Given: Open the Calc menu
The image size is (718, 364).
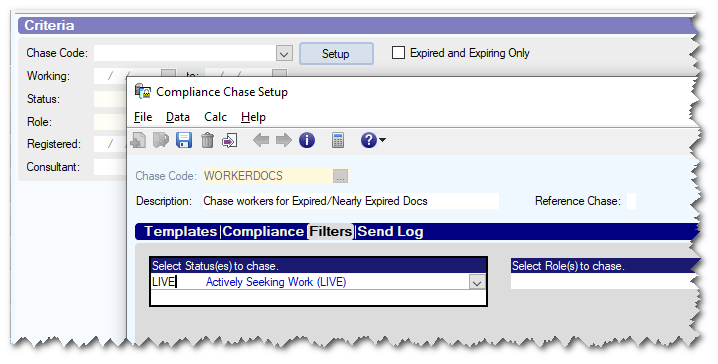Looking at the screenshot, I should tap(215, 117).
